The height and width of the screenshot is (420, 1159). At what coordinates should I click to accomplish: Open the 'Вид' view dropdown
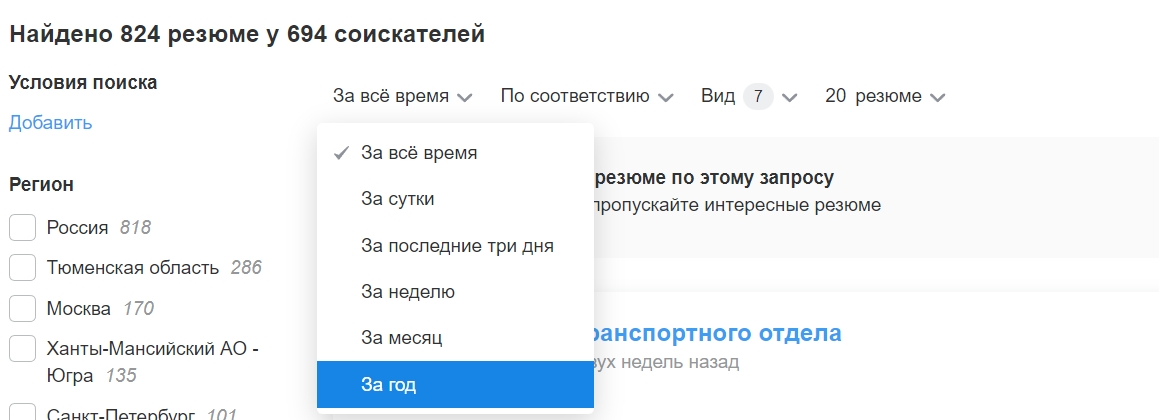pos(749,96)
